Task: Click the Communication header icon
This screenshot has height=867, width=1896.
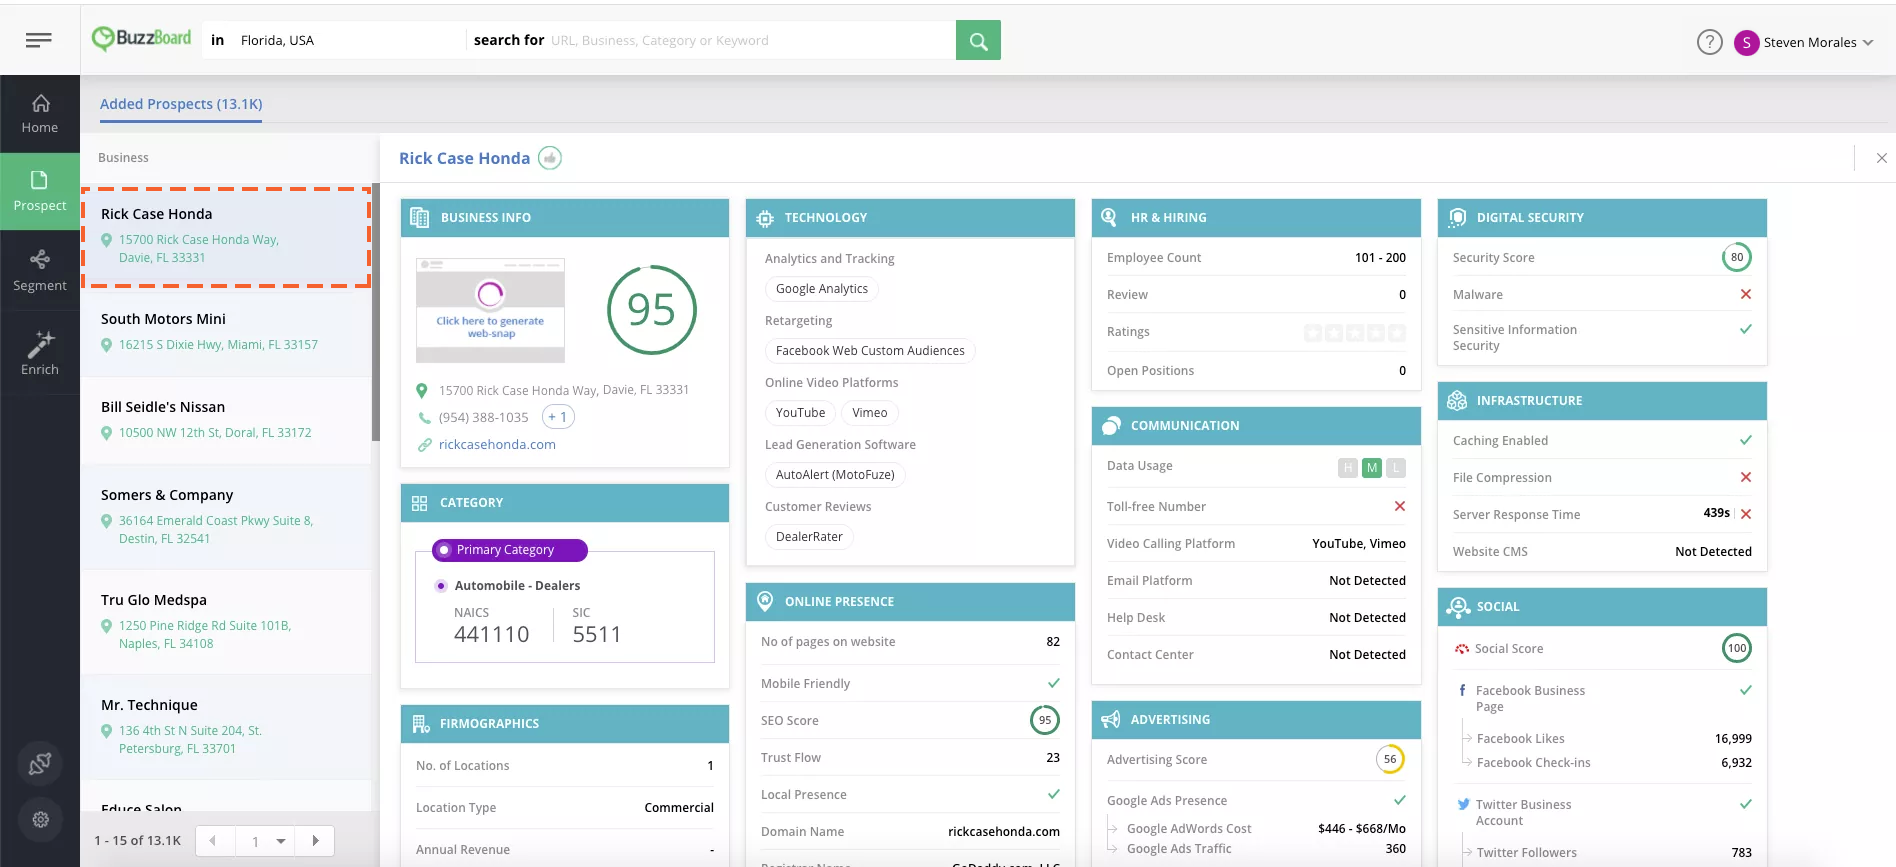Action: click(1110, 426)
